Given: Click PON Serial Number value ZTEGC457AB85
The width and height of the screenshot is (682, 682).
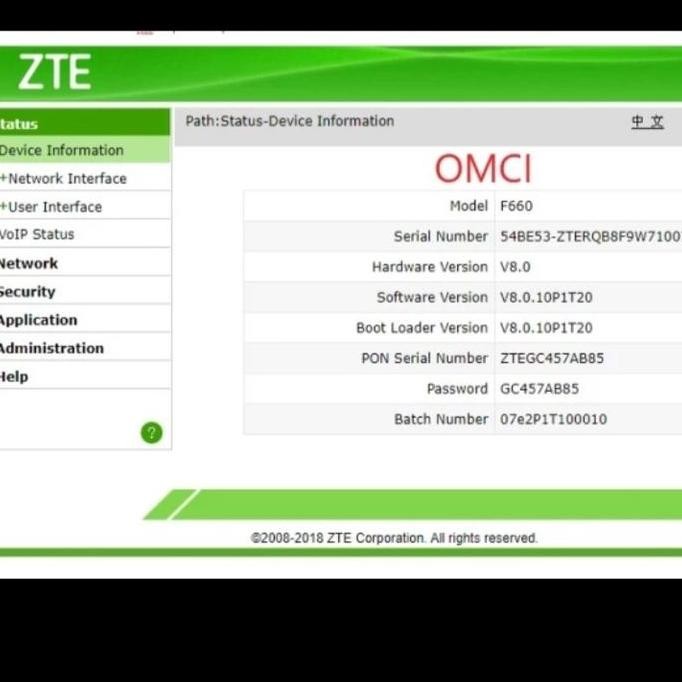Looking at the screenshot, I should 552,358.
